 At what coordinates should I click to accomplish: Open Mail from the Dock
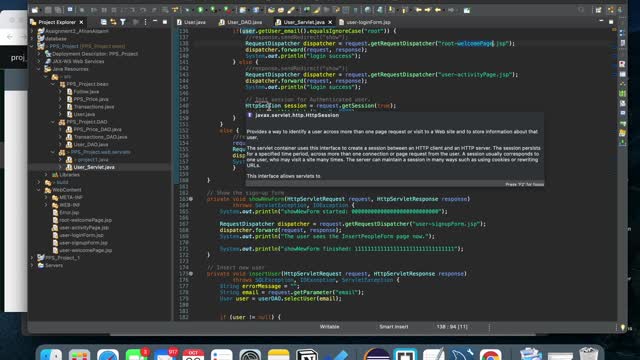165,354
